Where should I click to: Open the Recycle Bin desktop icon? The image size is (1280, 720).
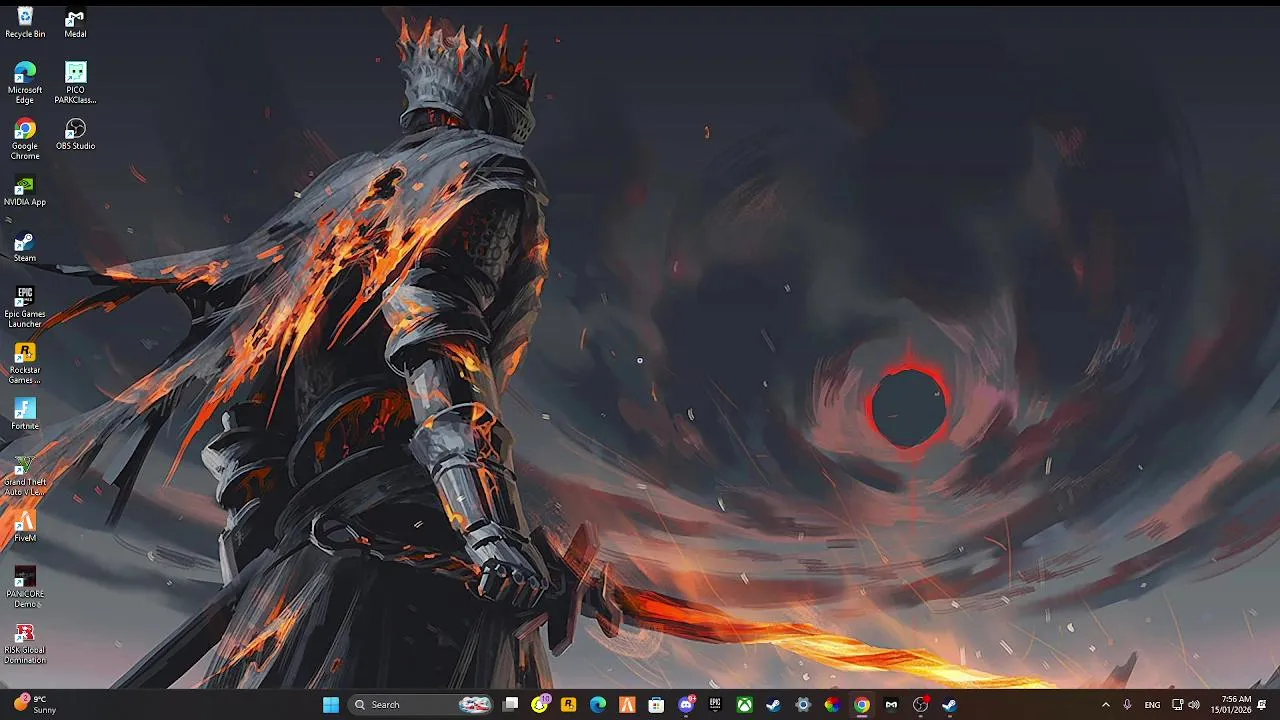point(25,23)
